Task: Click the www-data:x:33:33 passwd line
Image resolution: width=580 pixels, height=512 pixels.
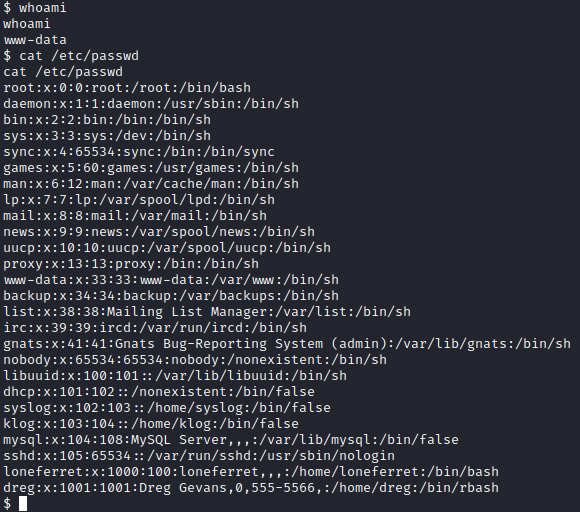Action: [x=171, y=280]
